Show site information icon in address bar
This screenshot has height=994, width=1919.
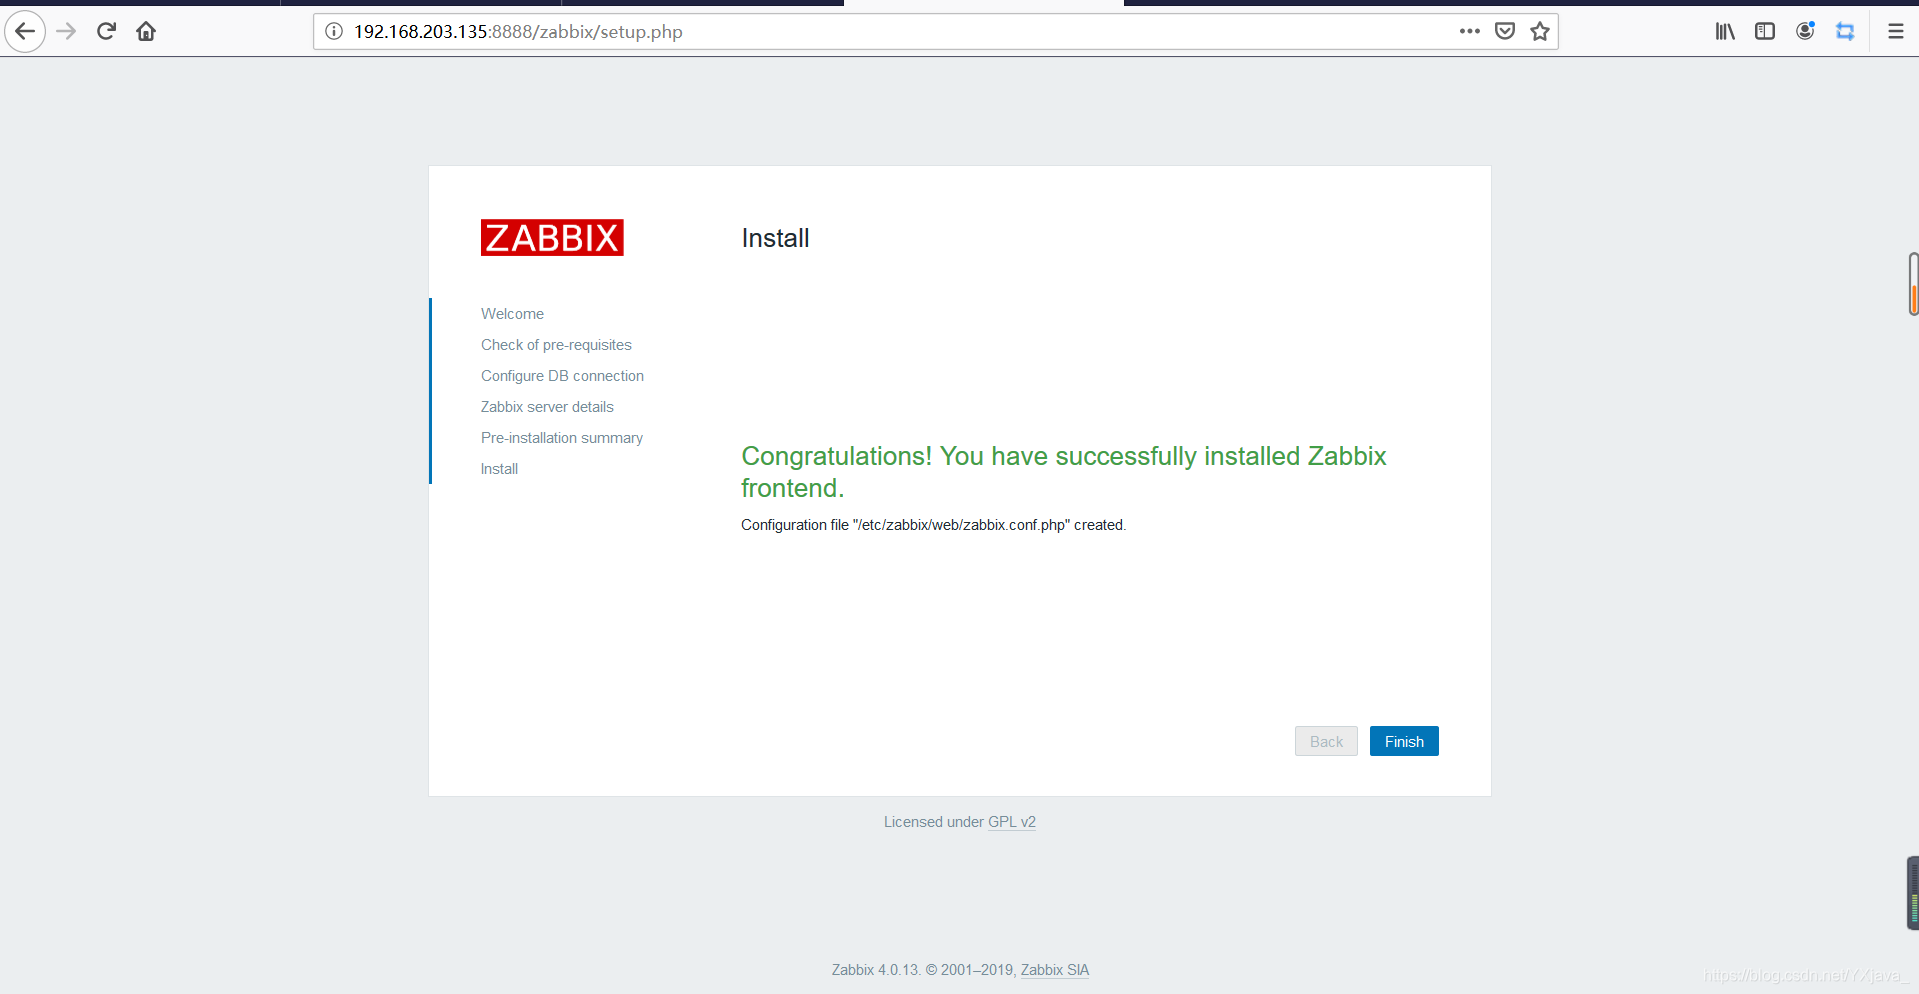[x=334, y=31]
